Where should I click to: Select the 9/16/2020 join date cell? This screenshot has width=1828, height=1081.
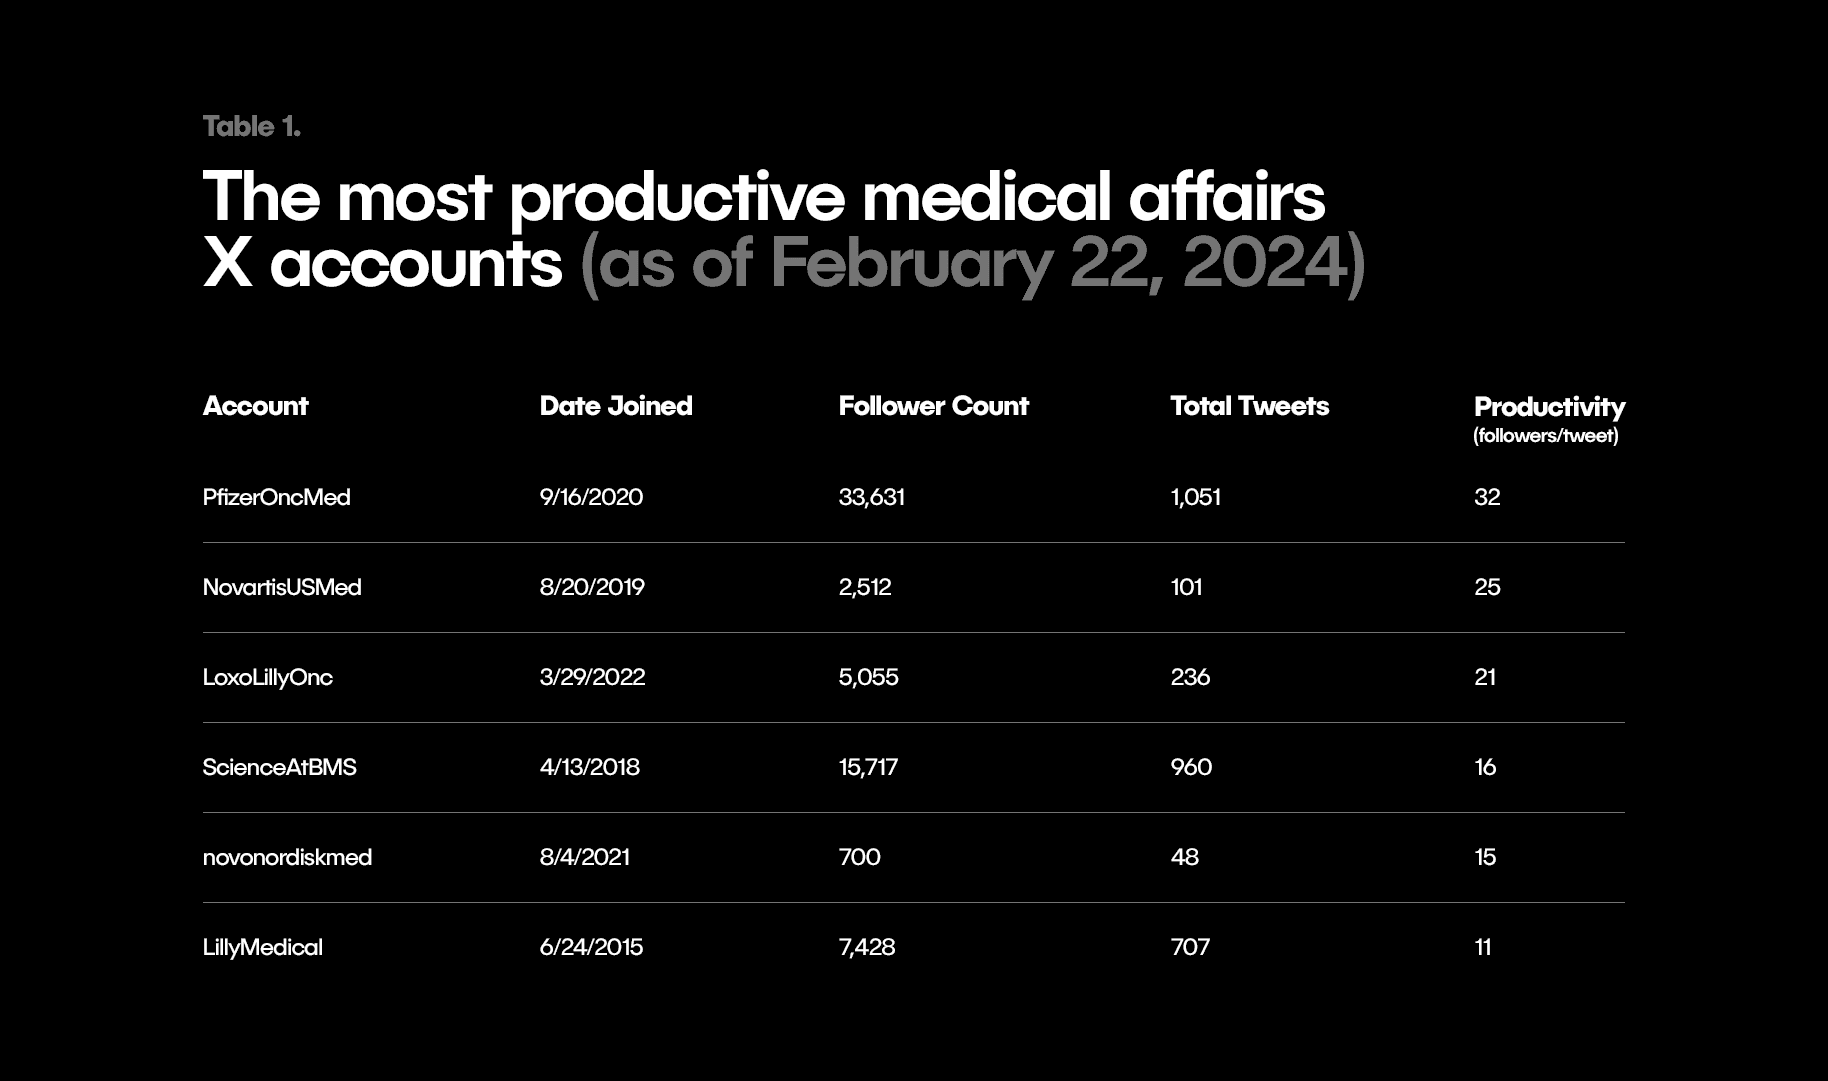[591, 497]
